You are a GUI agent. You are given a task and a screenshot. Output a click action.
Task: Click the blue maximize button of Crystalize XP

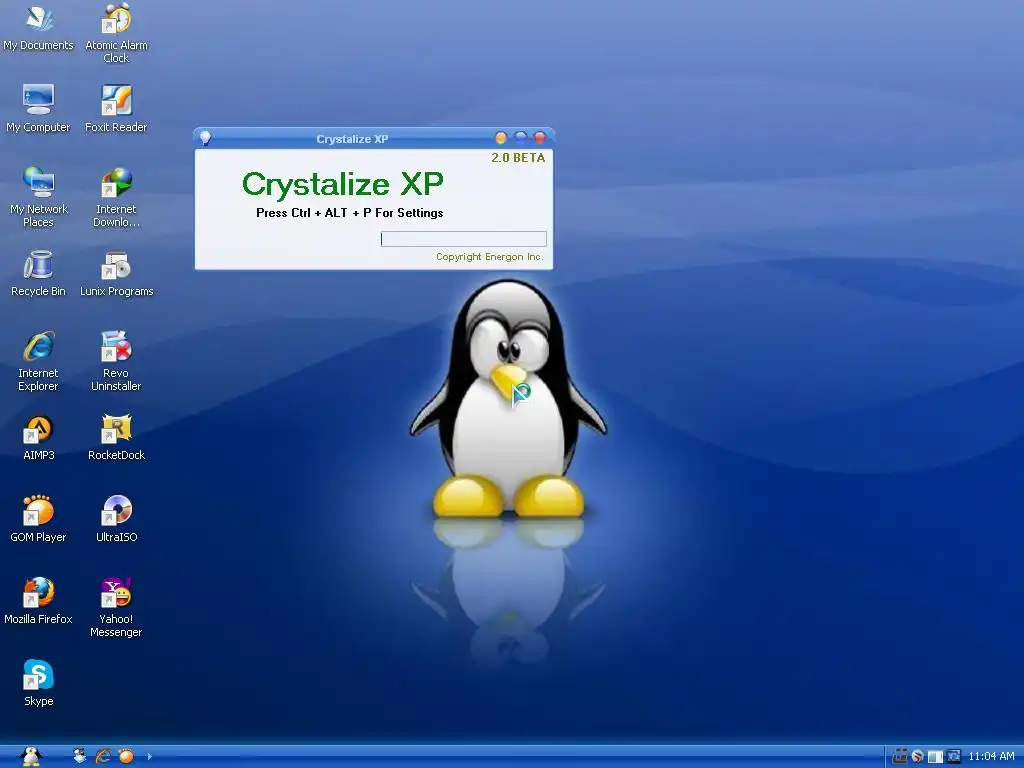520,137
